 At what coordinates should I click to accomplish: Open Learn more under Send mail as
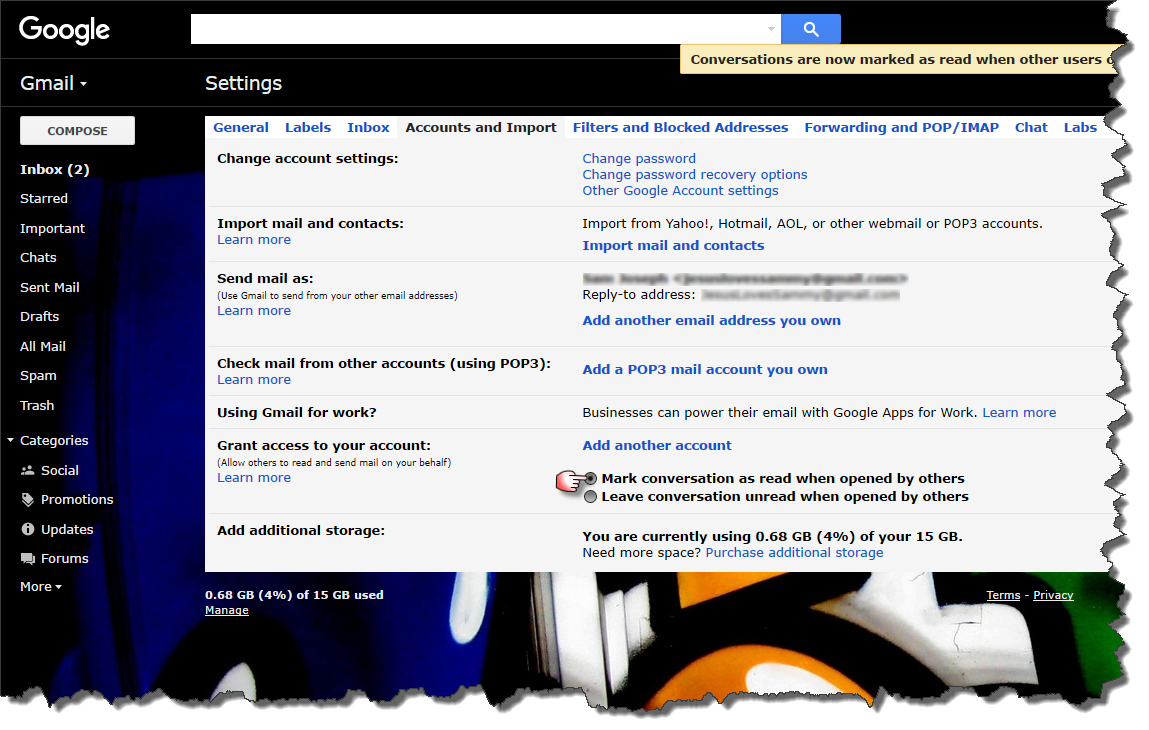254,311
